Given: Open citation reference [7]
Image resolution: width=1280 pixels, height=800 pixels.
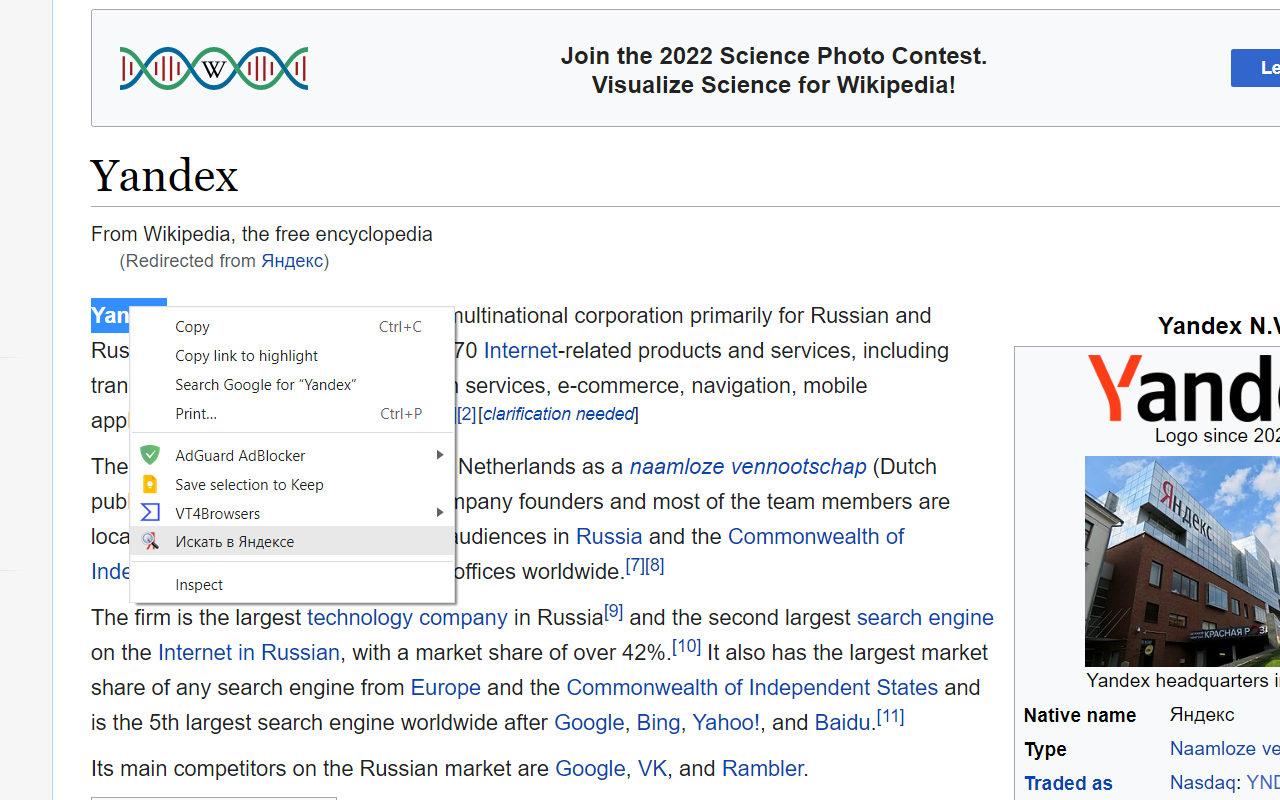Looking at the screenshot, I should (x=635, y=565).
